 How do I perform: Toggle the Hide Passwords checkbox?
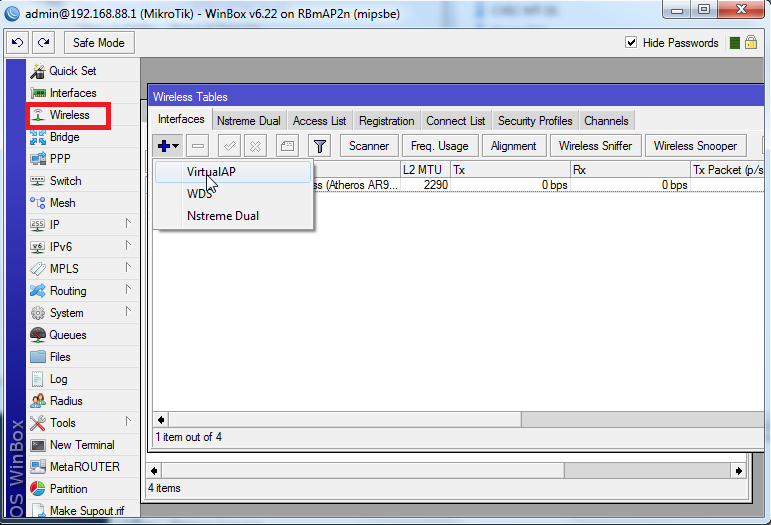tap(631, 43)
